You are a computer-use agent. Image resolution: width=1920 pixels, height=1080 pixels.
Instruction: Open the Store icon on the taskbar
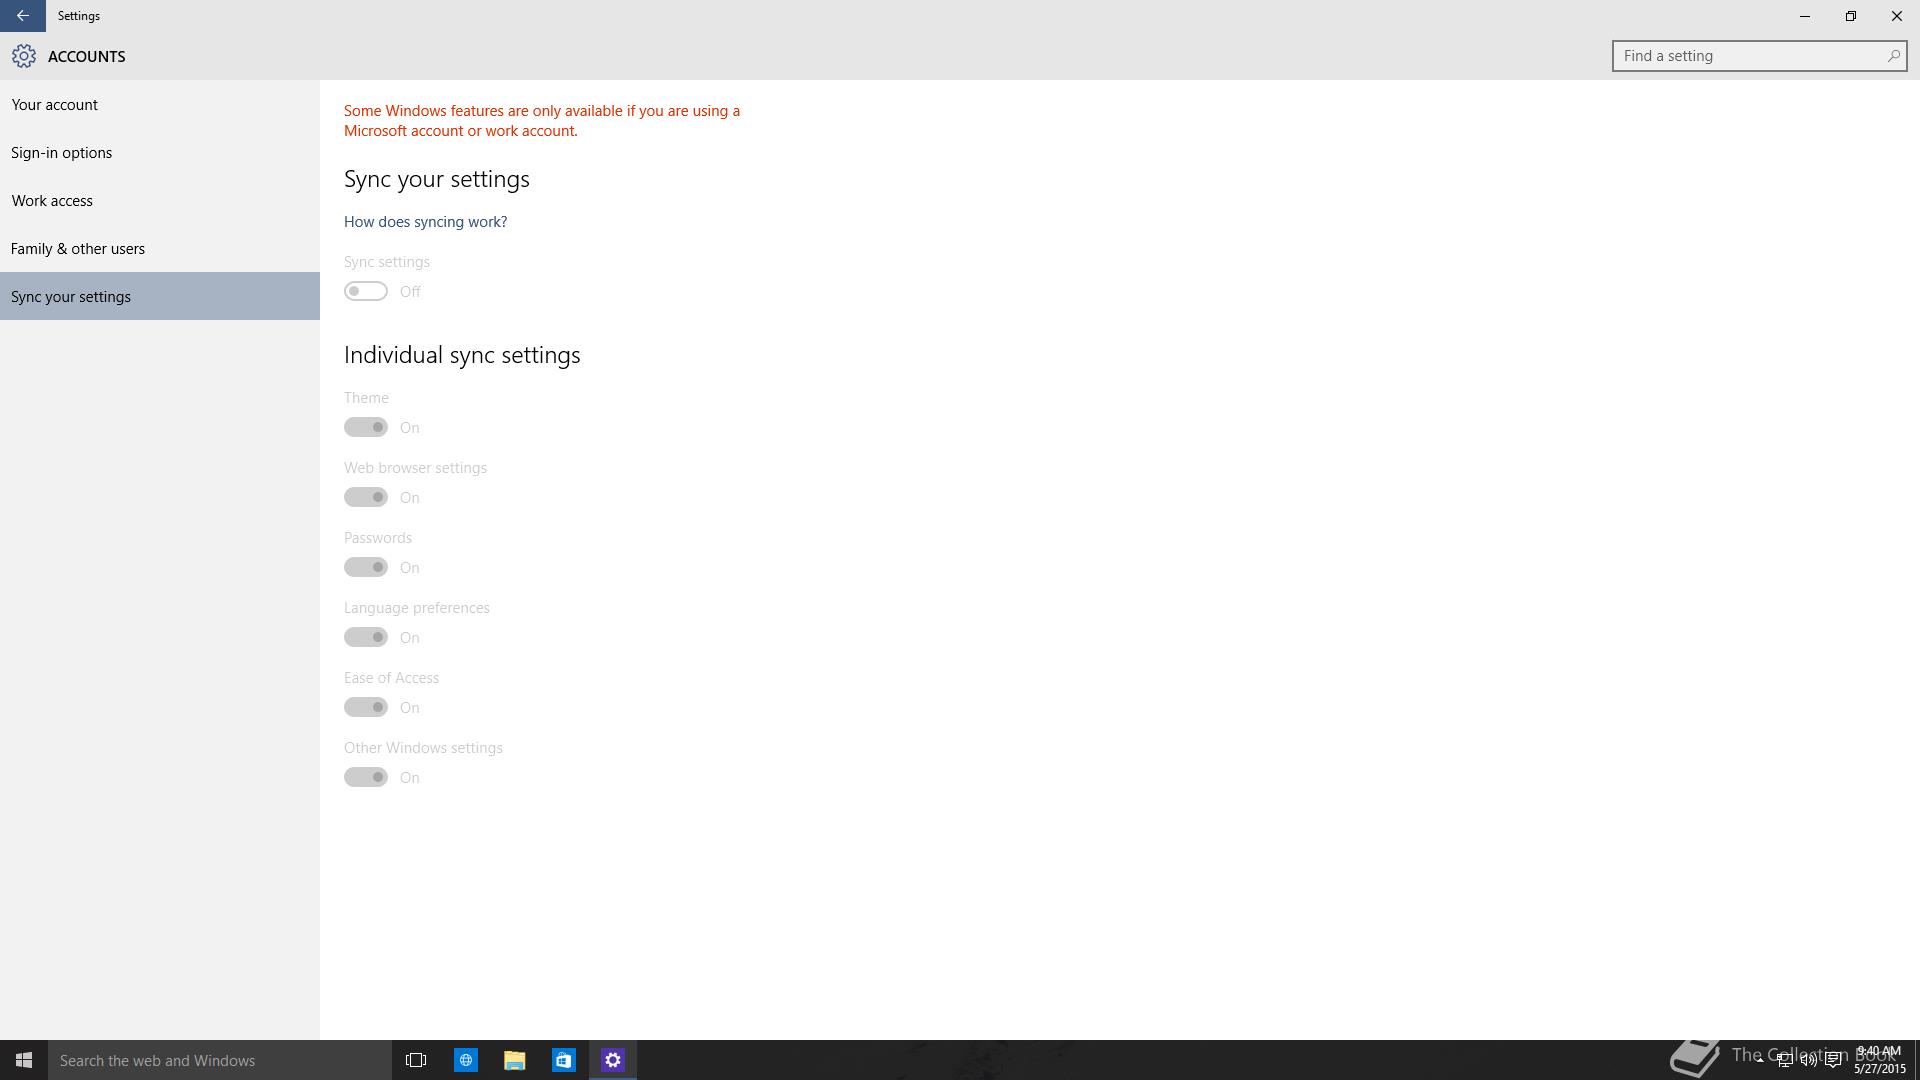(564, 1060)
